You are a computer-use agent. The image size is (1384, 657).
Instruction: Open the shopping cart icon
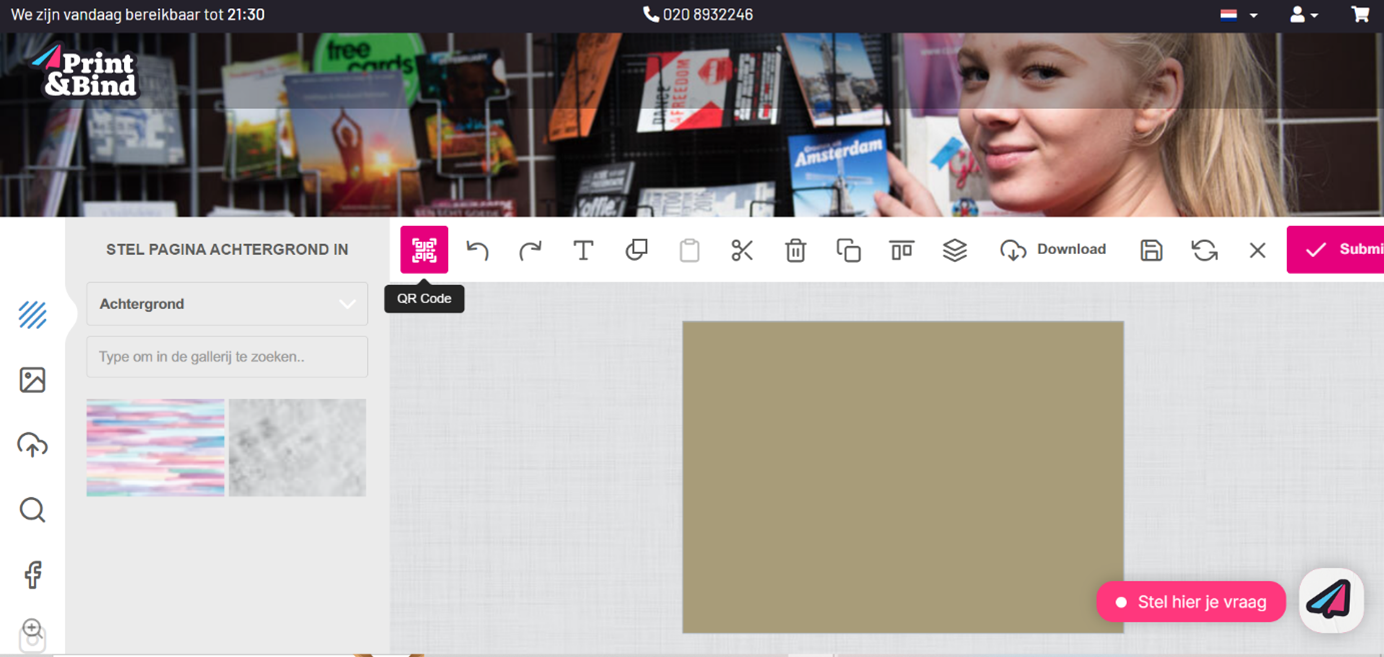pos(1360,15)
